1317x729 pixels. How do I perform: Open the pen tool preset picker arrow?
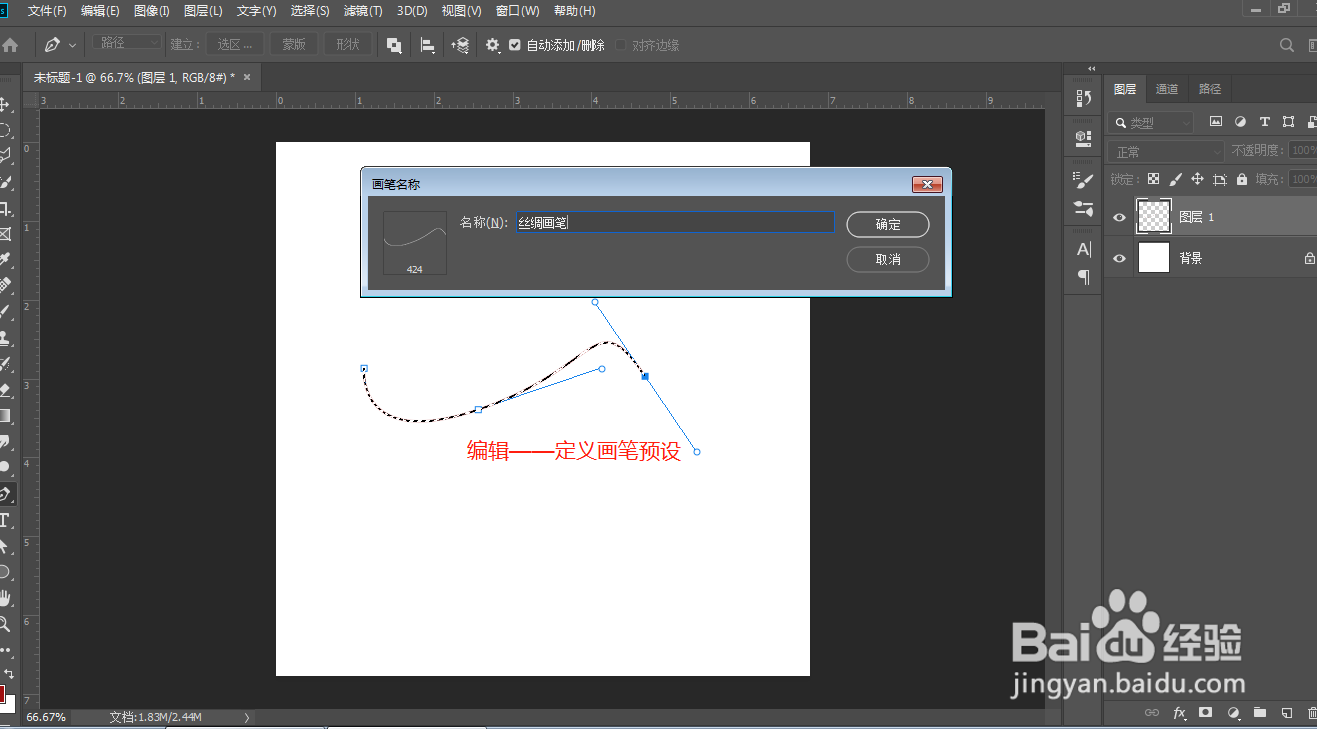[x=72, y=45]
